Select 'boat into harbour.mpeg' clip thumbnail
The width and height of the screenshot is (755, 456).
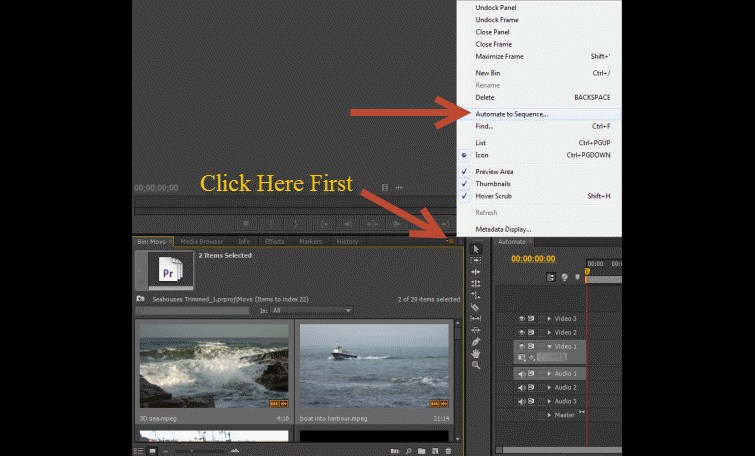(x=374, y=366)
